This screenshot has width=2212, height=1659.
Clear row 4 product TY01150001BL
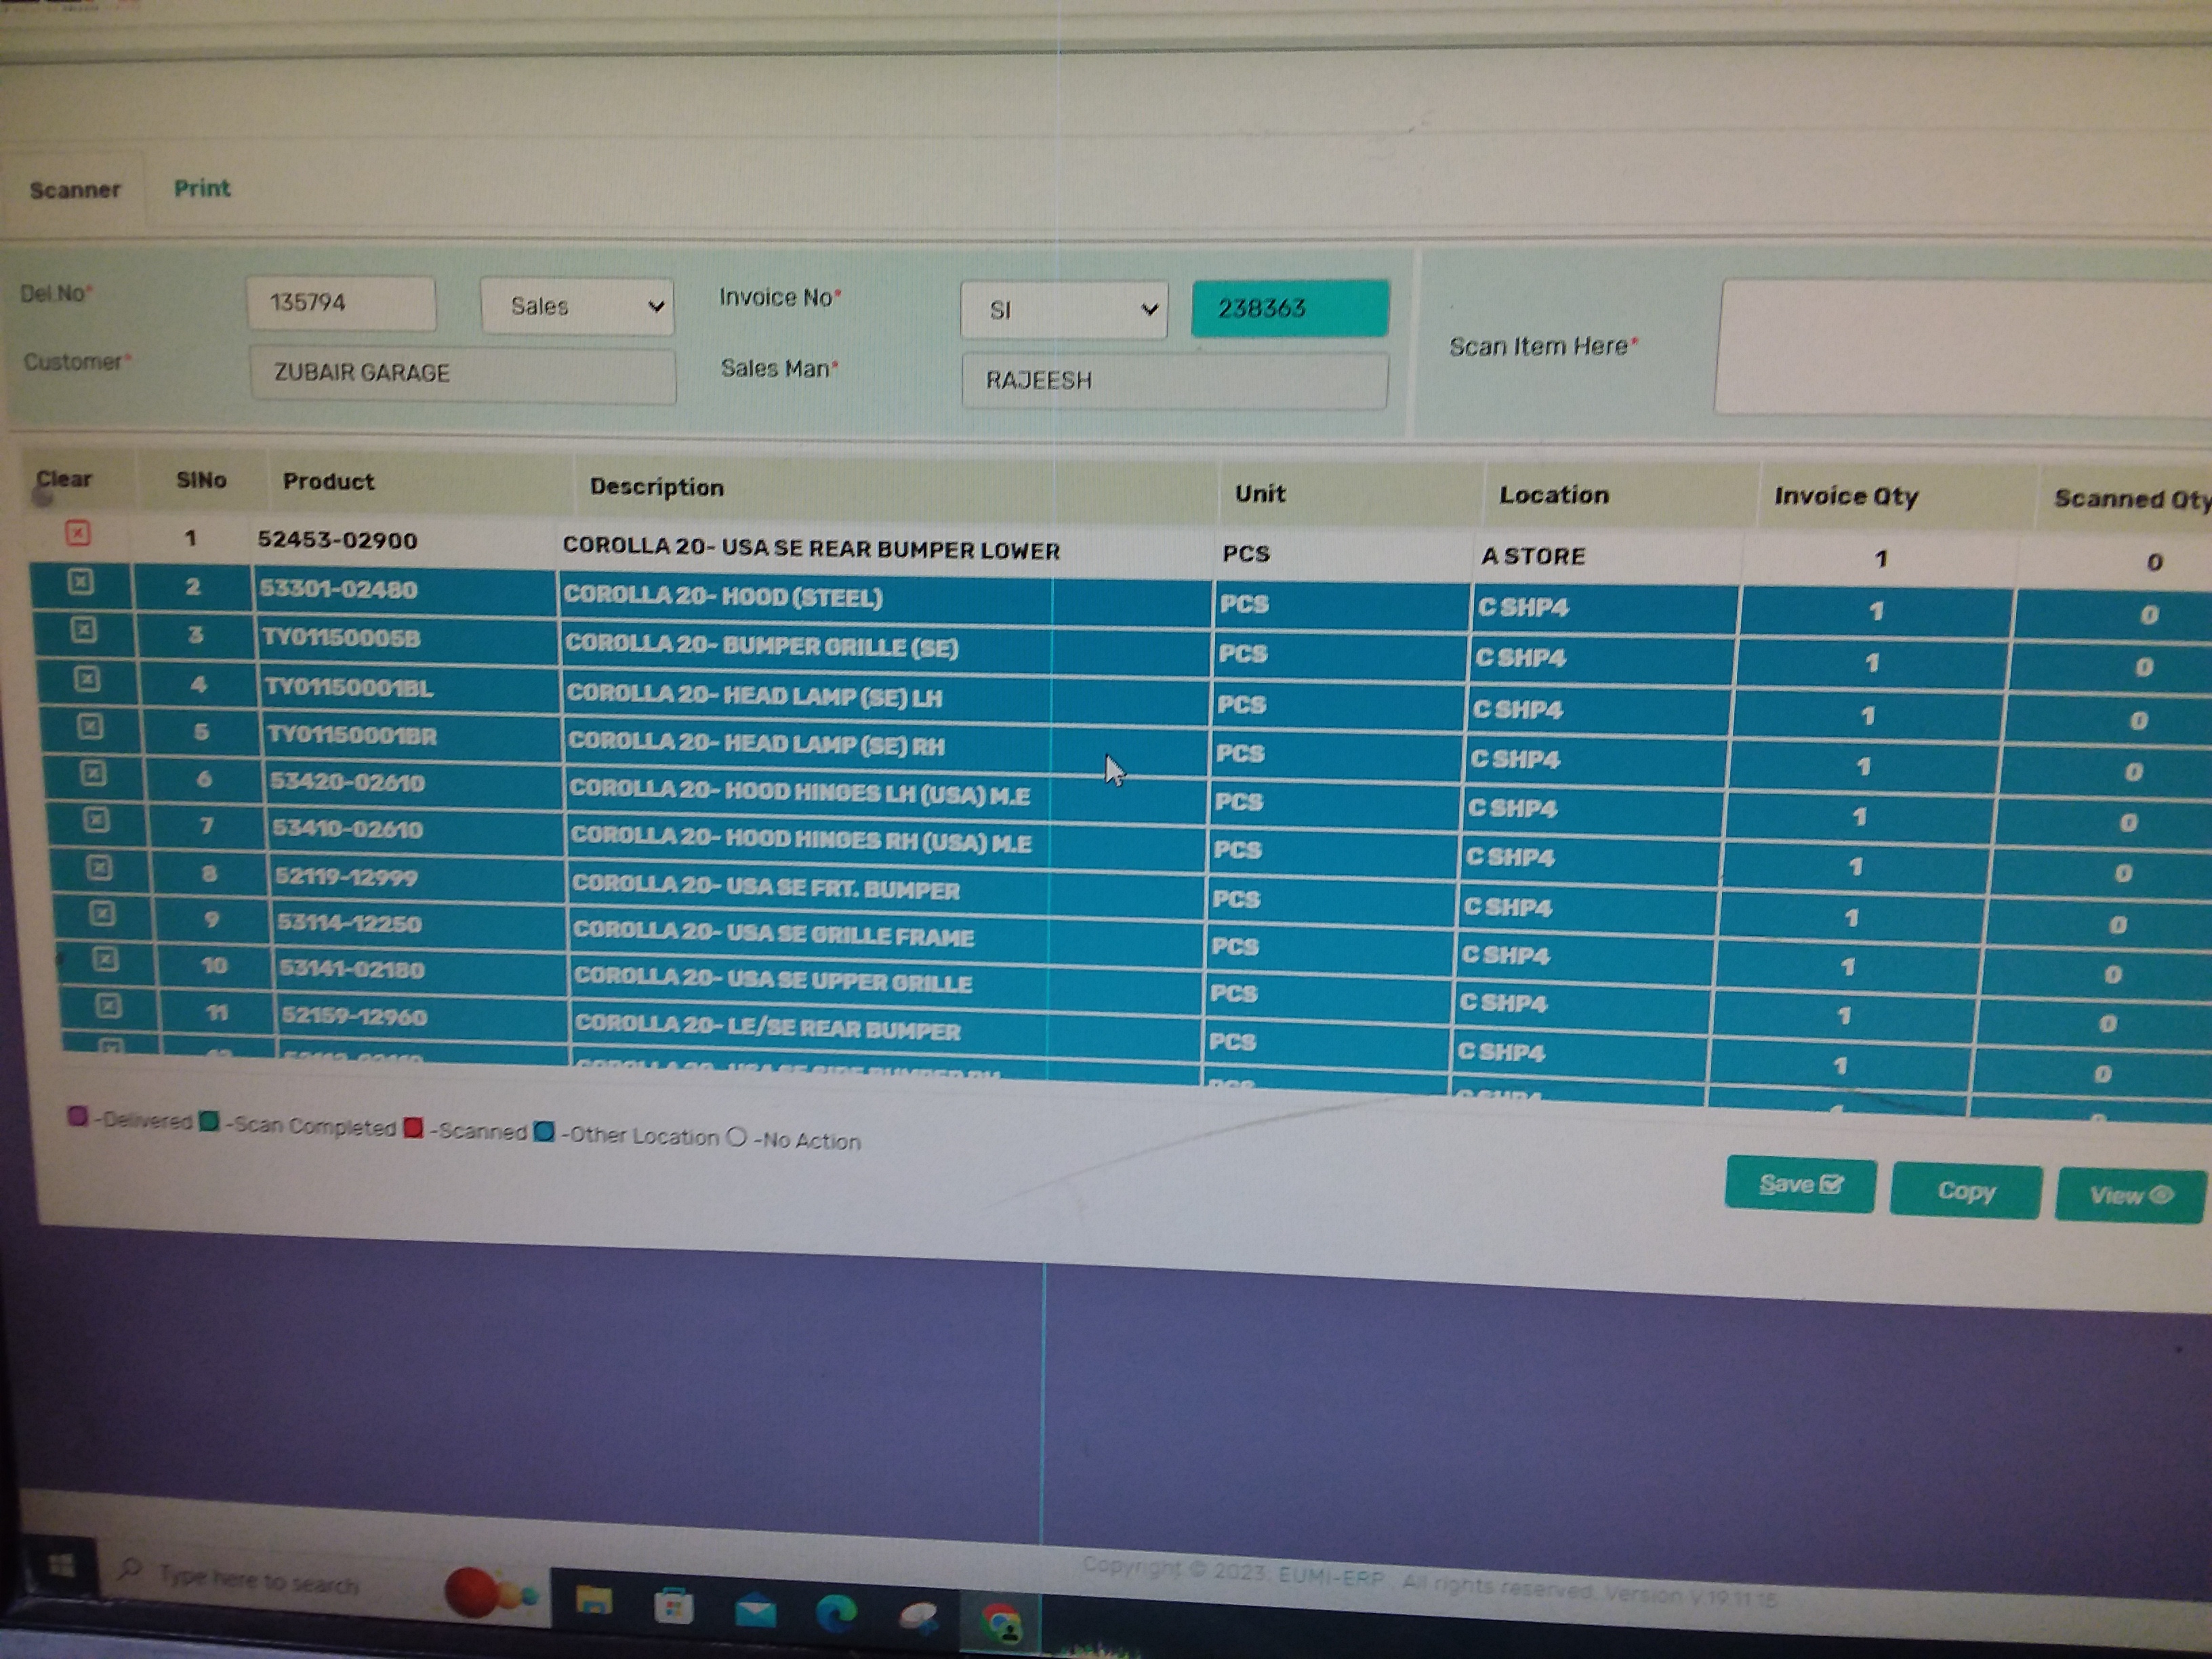tap(87, 679)
